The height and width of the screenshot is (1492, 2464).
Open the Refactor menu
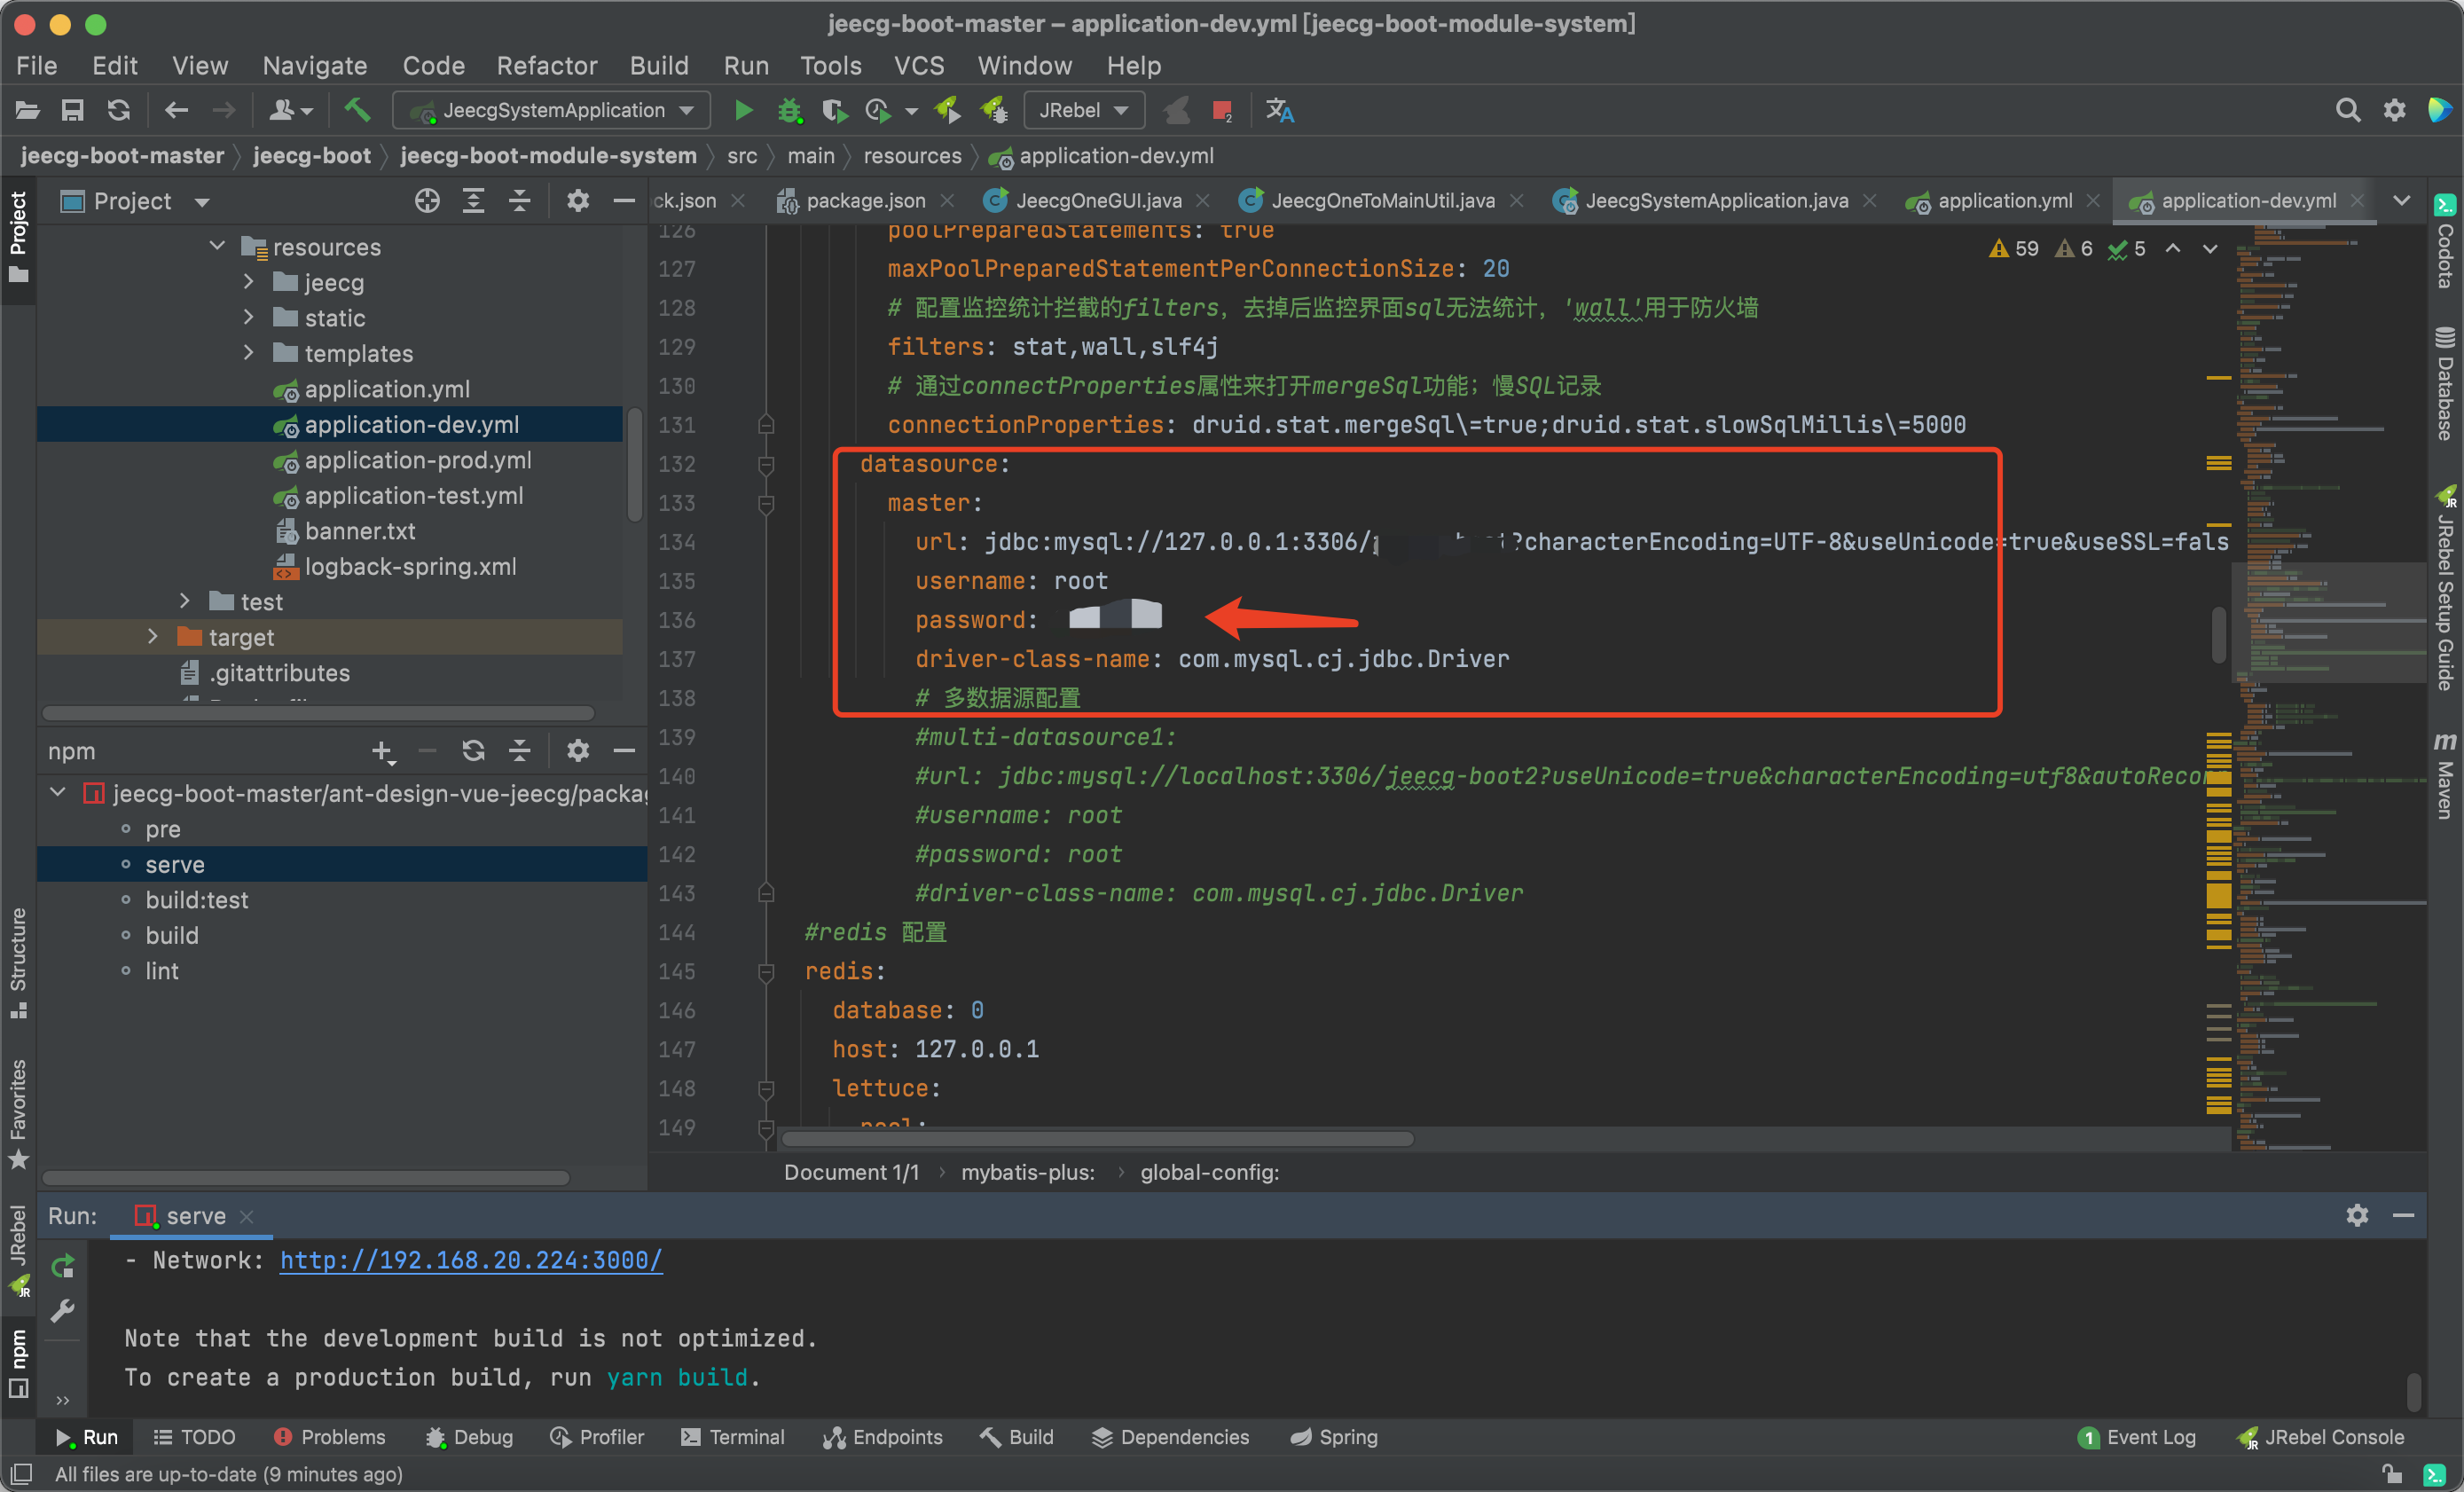(546, 66)
